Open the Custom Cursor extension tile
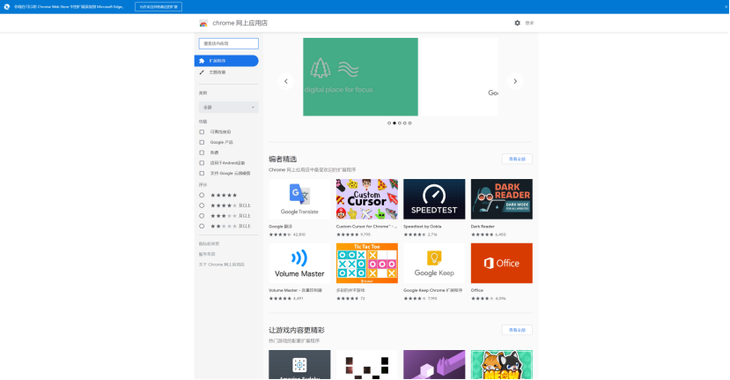 point(367,199)
